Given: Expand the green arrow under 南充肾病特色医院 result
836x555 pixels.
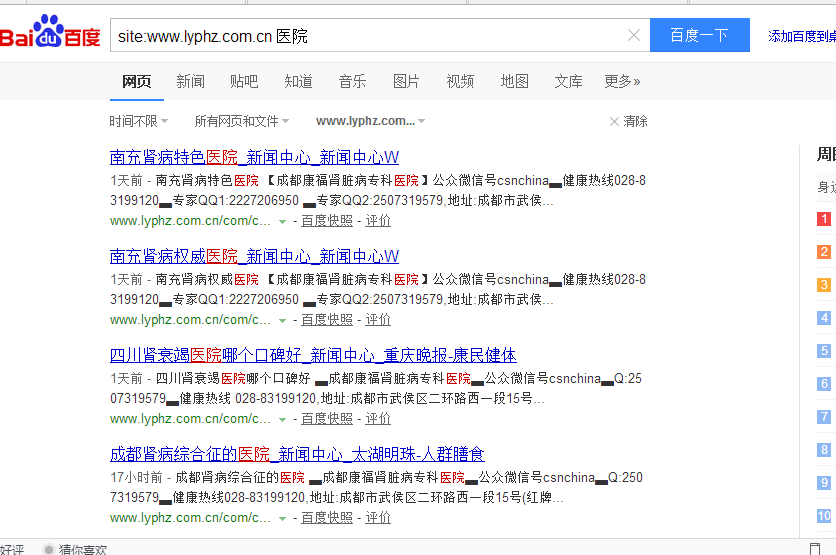Looking at the screenshot, I should pyautogui.click(x=283, y=221).
